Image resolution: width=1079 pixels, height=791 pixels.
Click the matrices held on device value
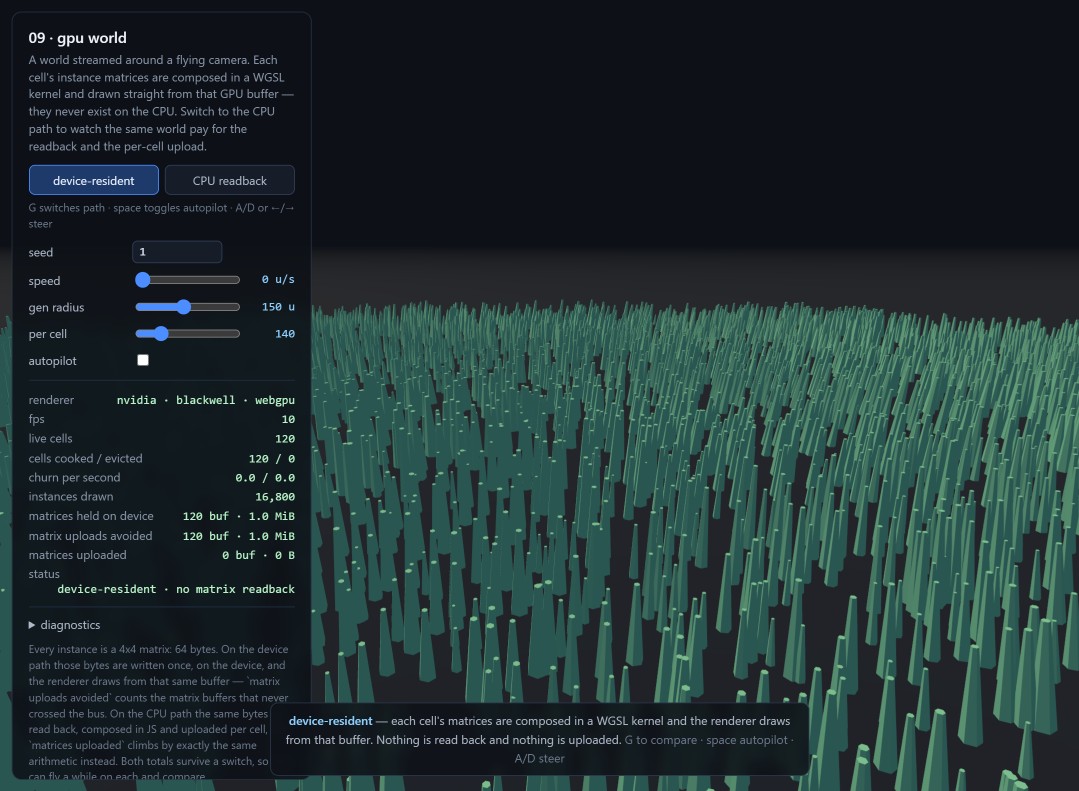pyautogui.click(x=239, y=516)
